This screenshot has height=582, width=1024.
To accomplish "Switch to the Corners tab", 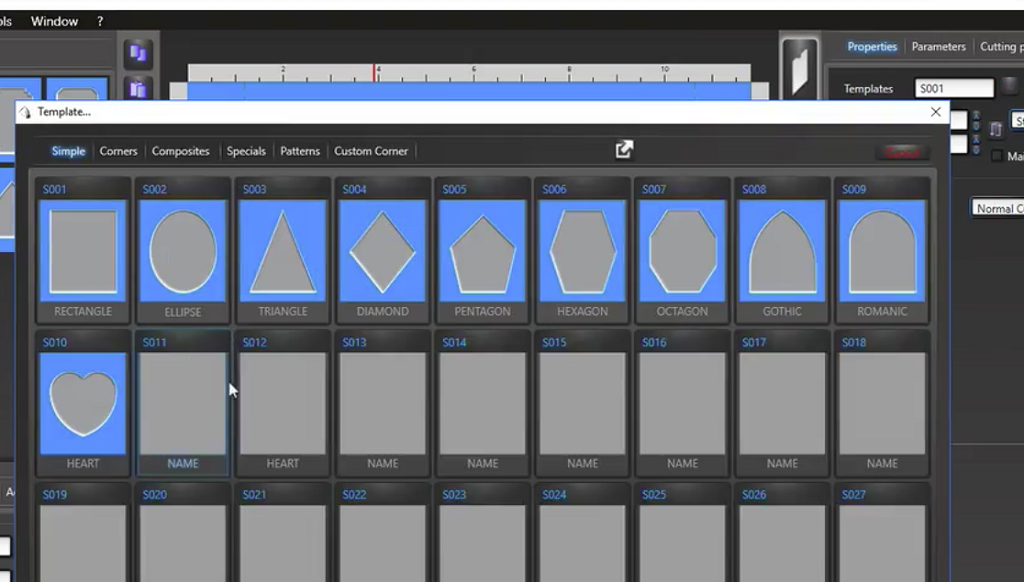I will 118,151.
